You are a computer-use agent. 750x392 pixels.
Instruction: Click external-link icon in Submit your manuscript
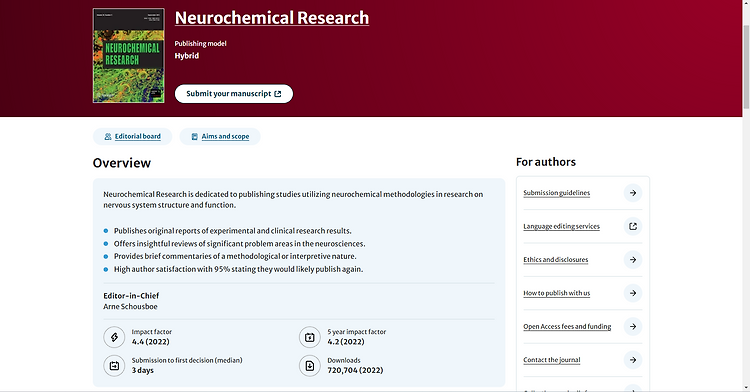click(278, 94)
